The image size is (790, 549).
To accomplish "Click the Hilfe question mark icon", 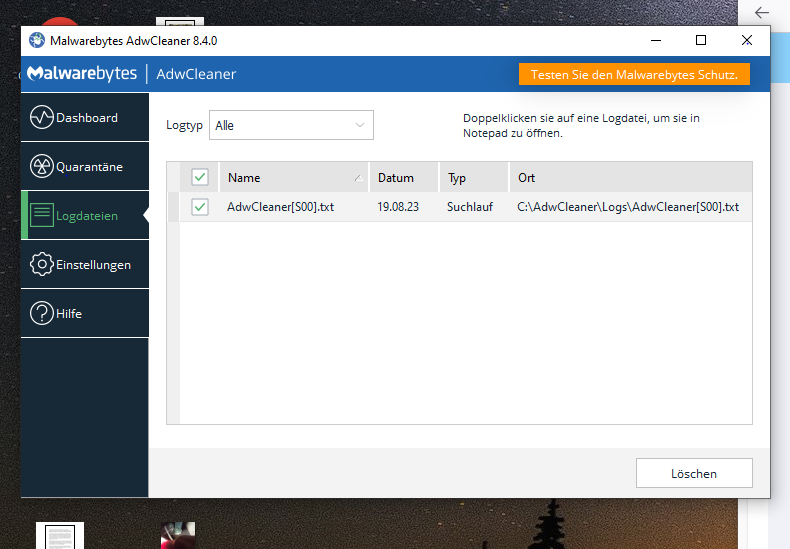I will (x=42, y=313).
